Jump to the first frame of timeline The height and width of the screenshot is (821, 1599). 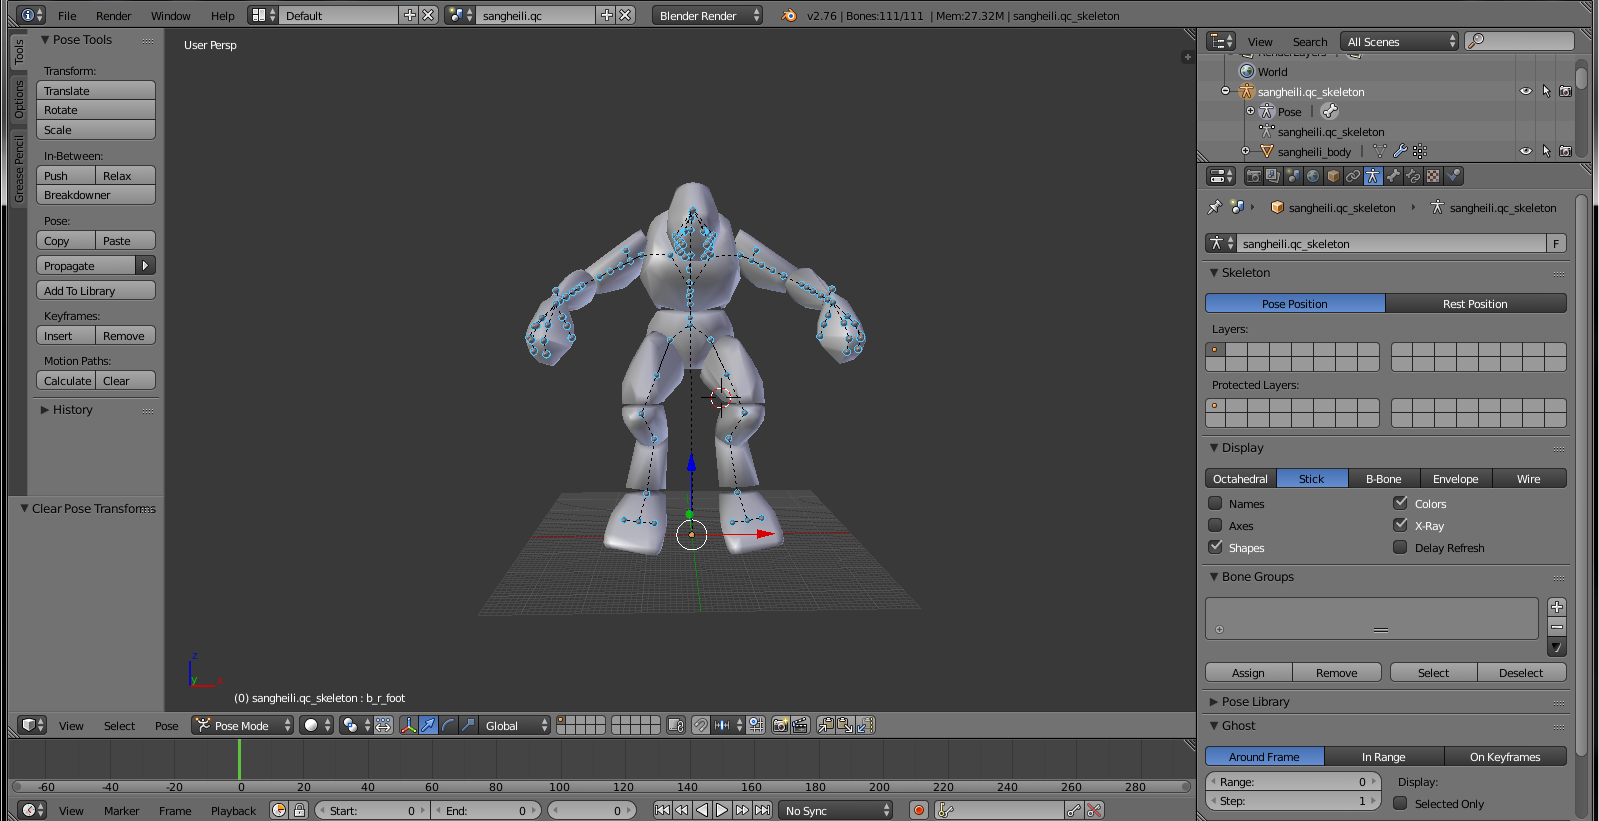[662, 810]
